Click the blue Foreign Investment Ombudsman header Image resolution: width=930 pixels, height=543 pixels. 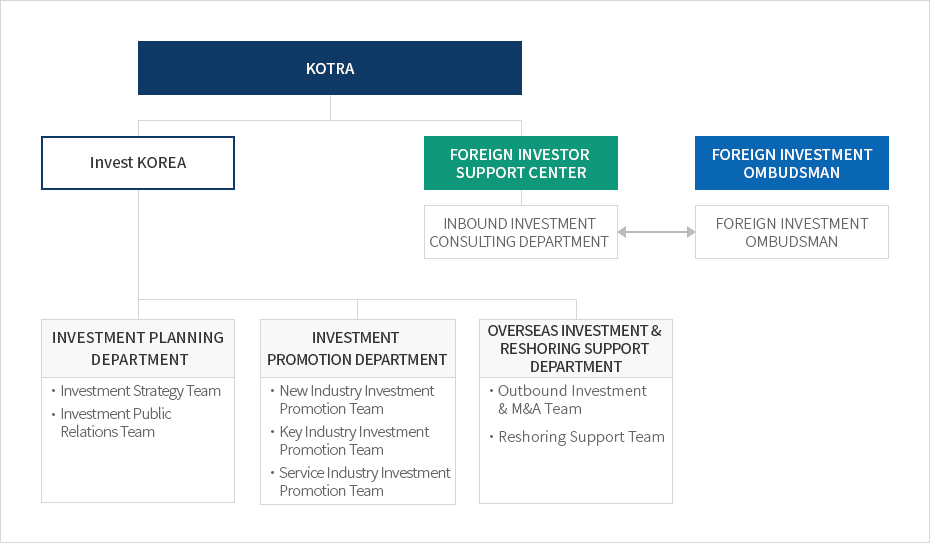791,163
